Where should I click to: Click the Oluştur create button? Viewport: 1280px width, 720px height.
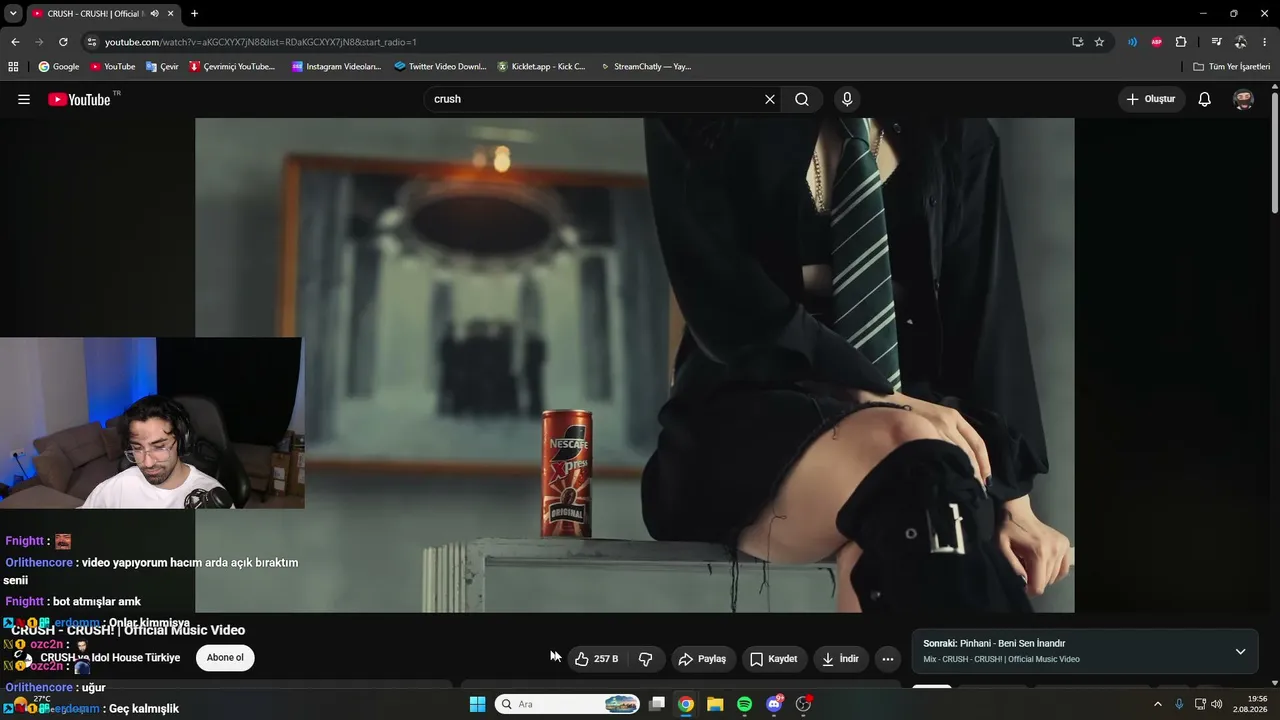[x=1151, y=99]
